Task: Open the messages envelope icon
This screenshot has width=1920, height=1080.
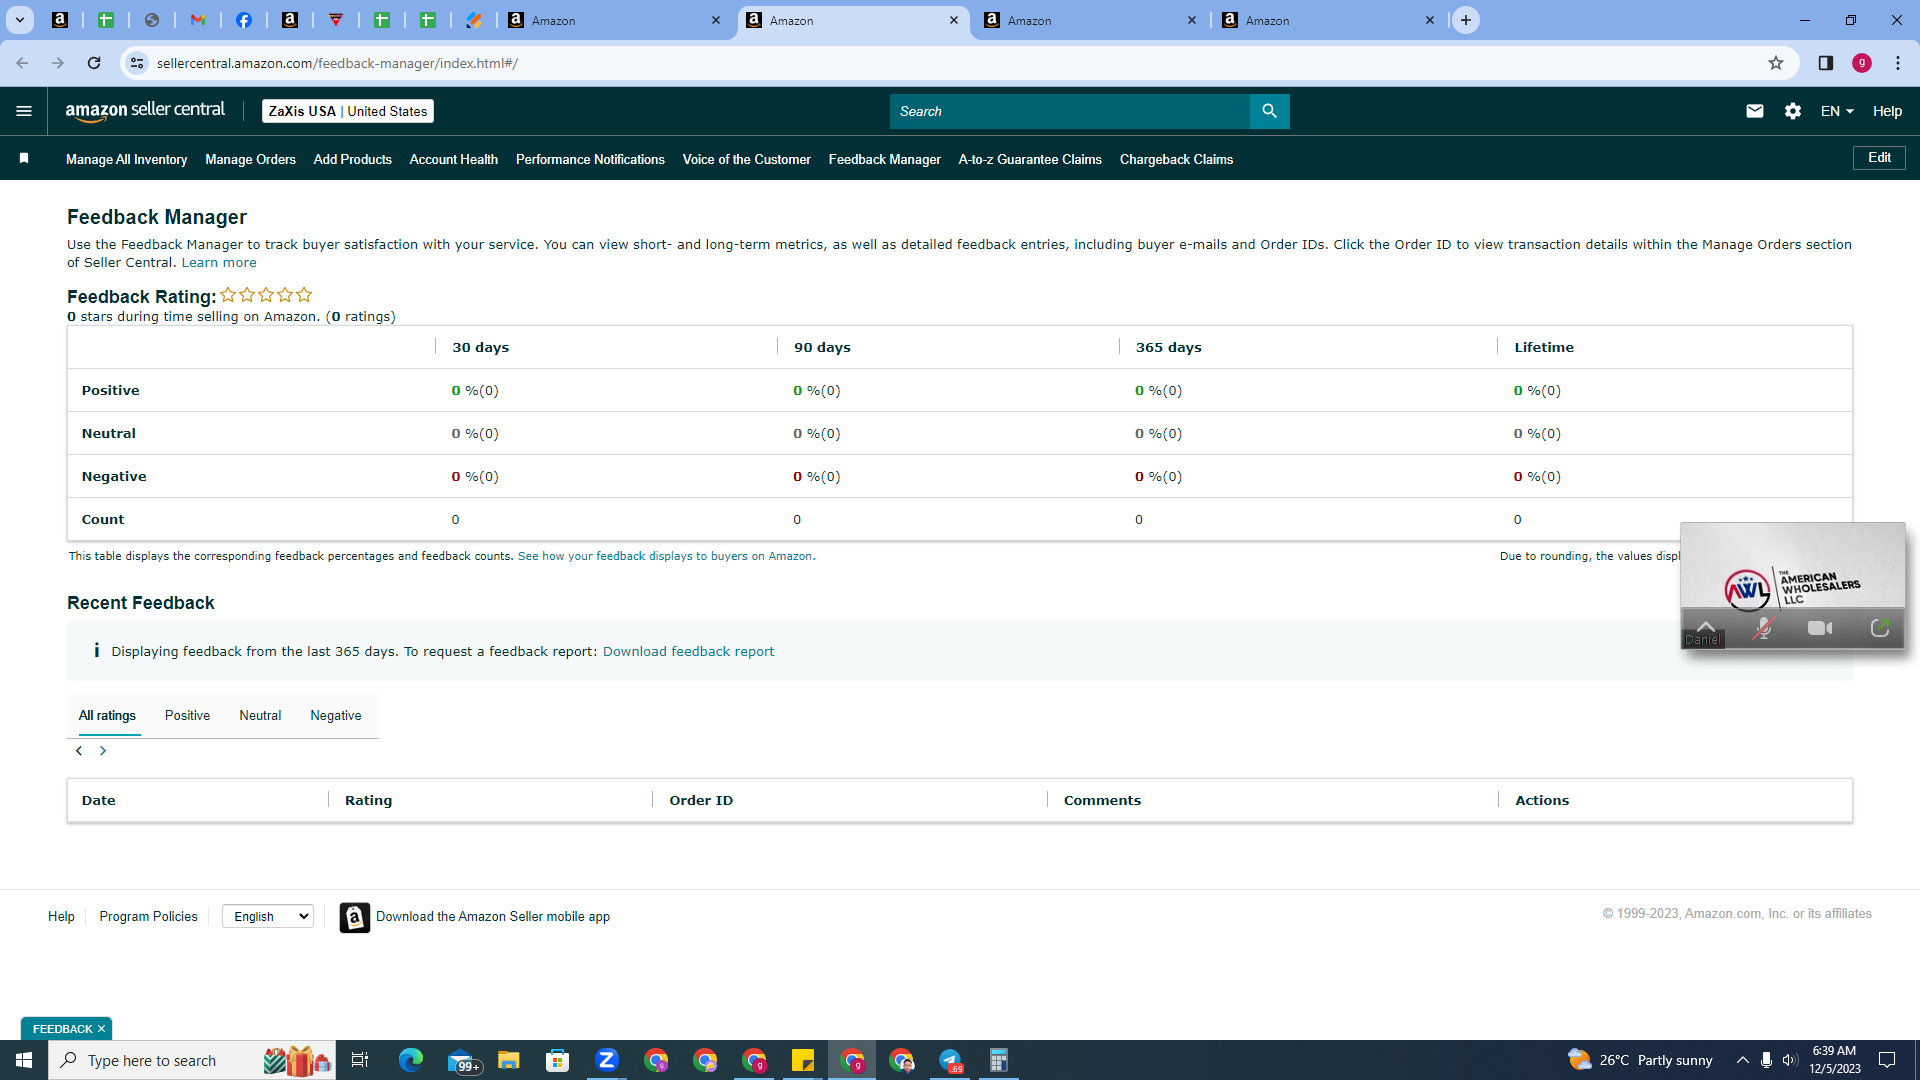Action: coord(1754,111)
